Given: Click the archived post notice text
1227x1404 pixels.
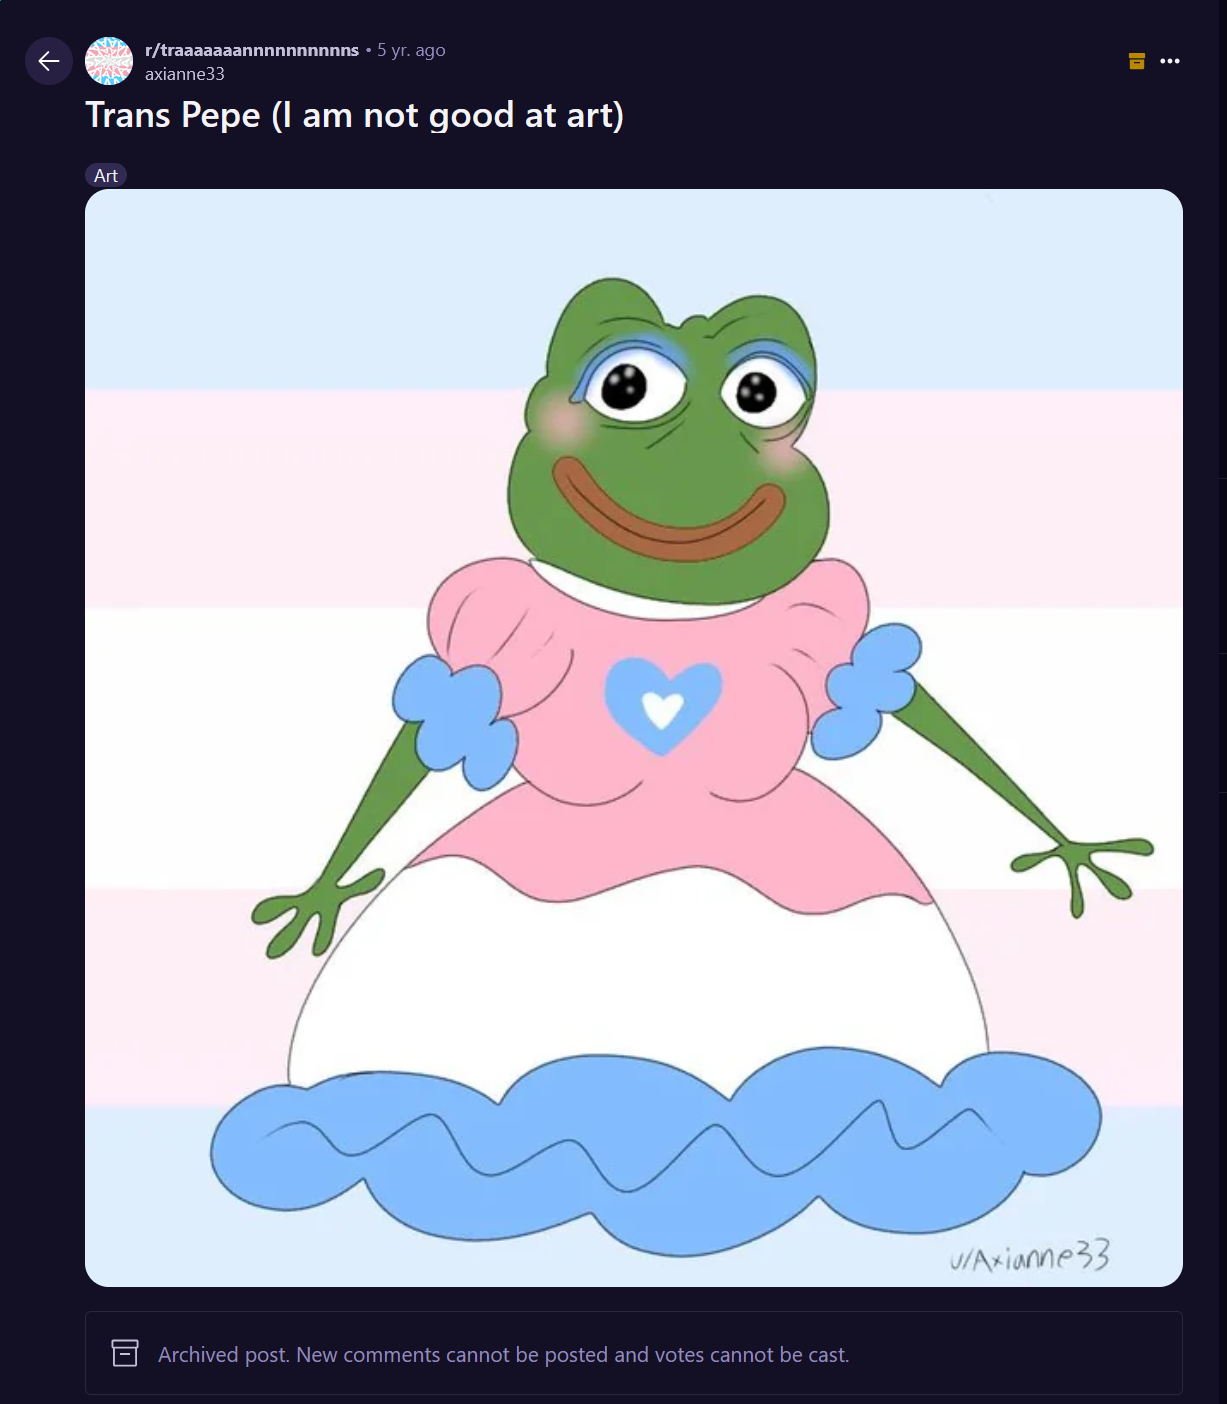Looking at the screenshot, I should point(504,1355).
